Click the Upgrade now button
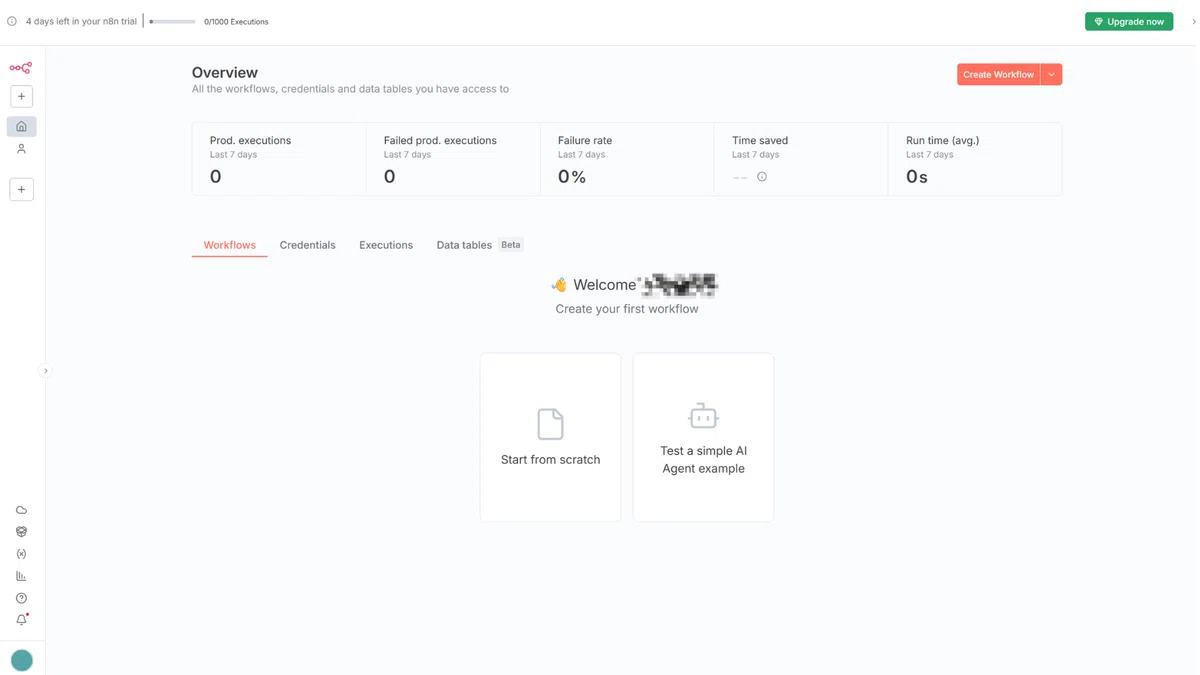 coord(1129,21)
